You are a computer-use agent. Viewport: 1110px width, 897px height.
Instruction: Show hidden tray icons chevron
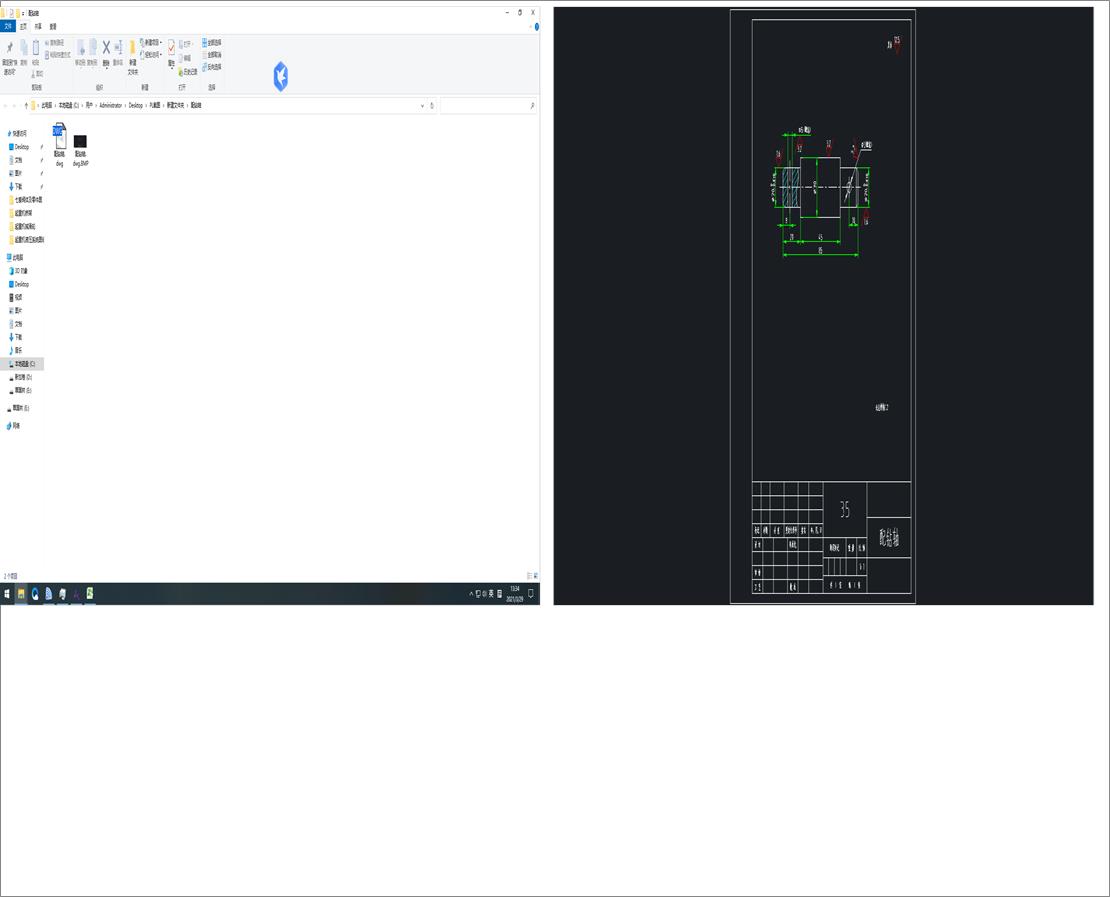pyautogui.click(x=471, y=594)
